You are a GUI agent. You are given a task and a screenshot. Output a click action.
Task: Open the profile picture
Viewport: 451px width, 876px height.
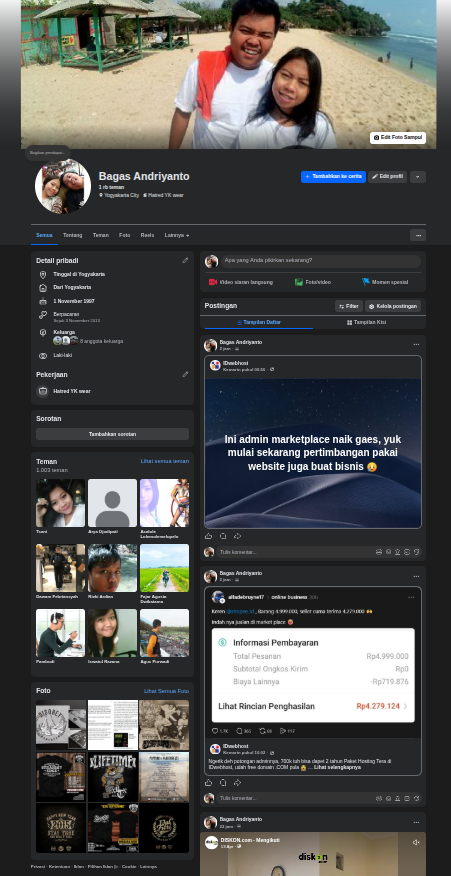pyautogui.click(x=63, y=186)
